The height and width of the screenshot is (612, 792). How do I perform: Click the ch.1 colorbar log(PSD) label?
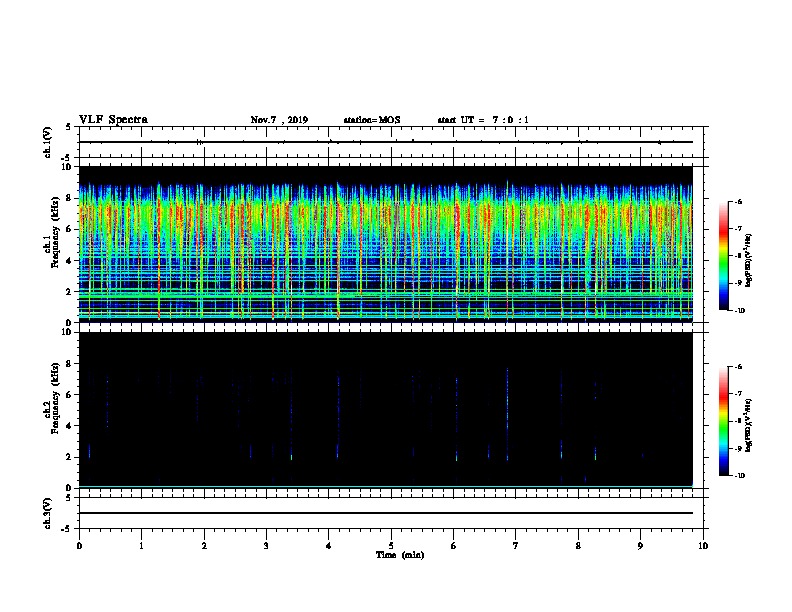pyautogui.click(x=748, y=261)
